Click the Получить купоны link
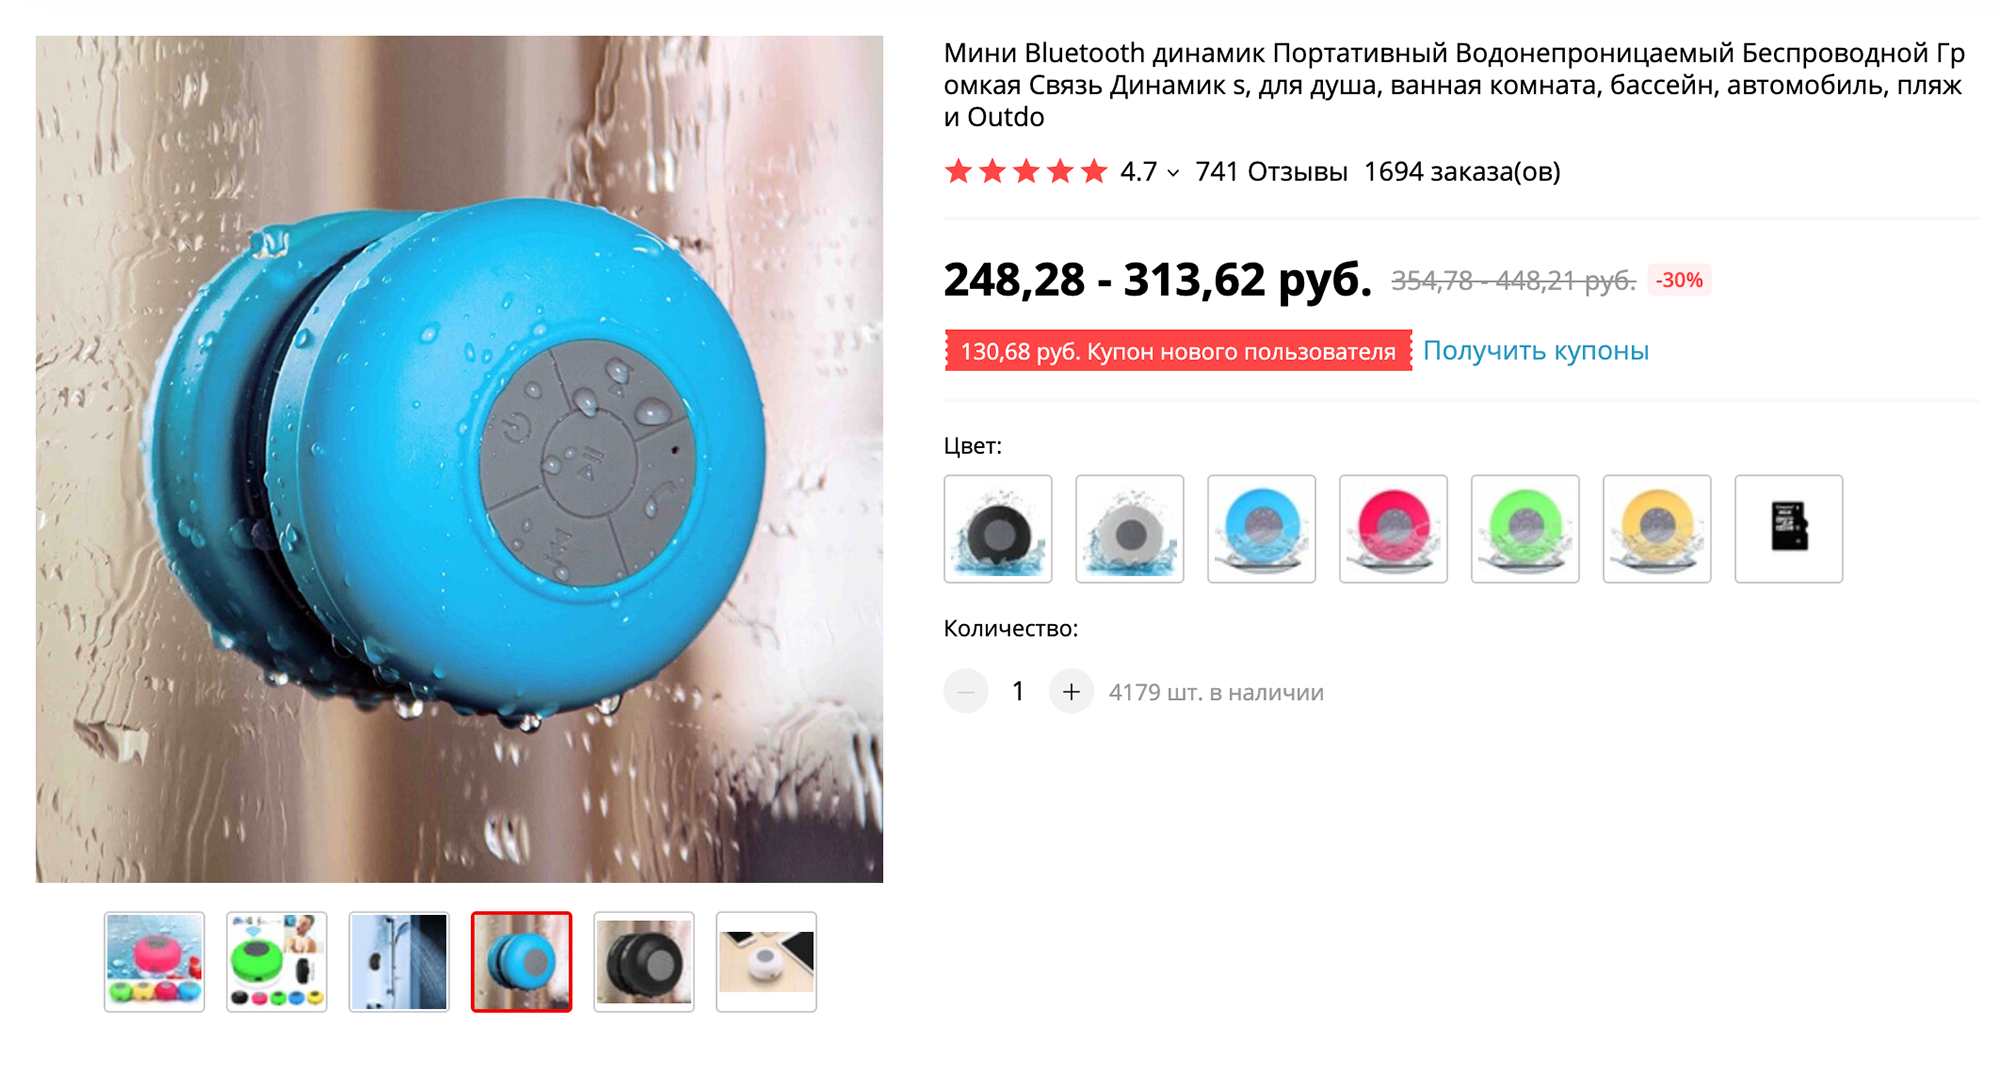Screen dimensions: 2000x1074 click(x=1536, y=350)
